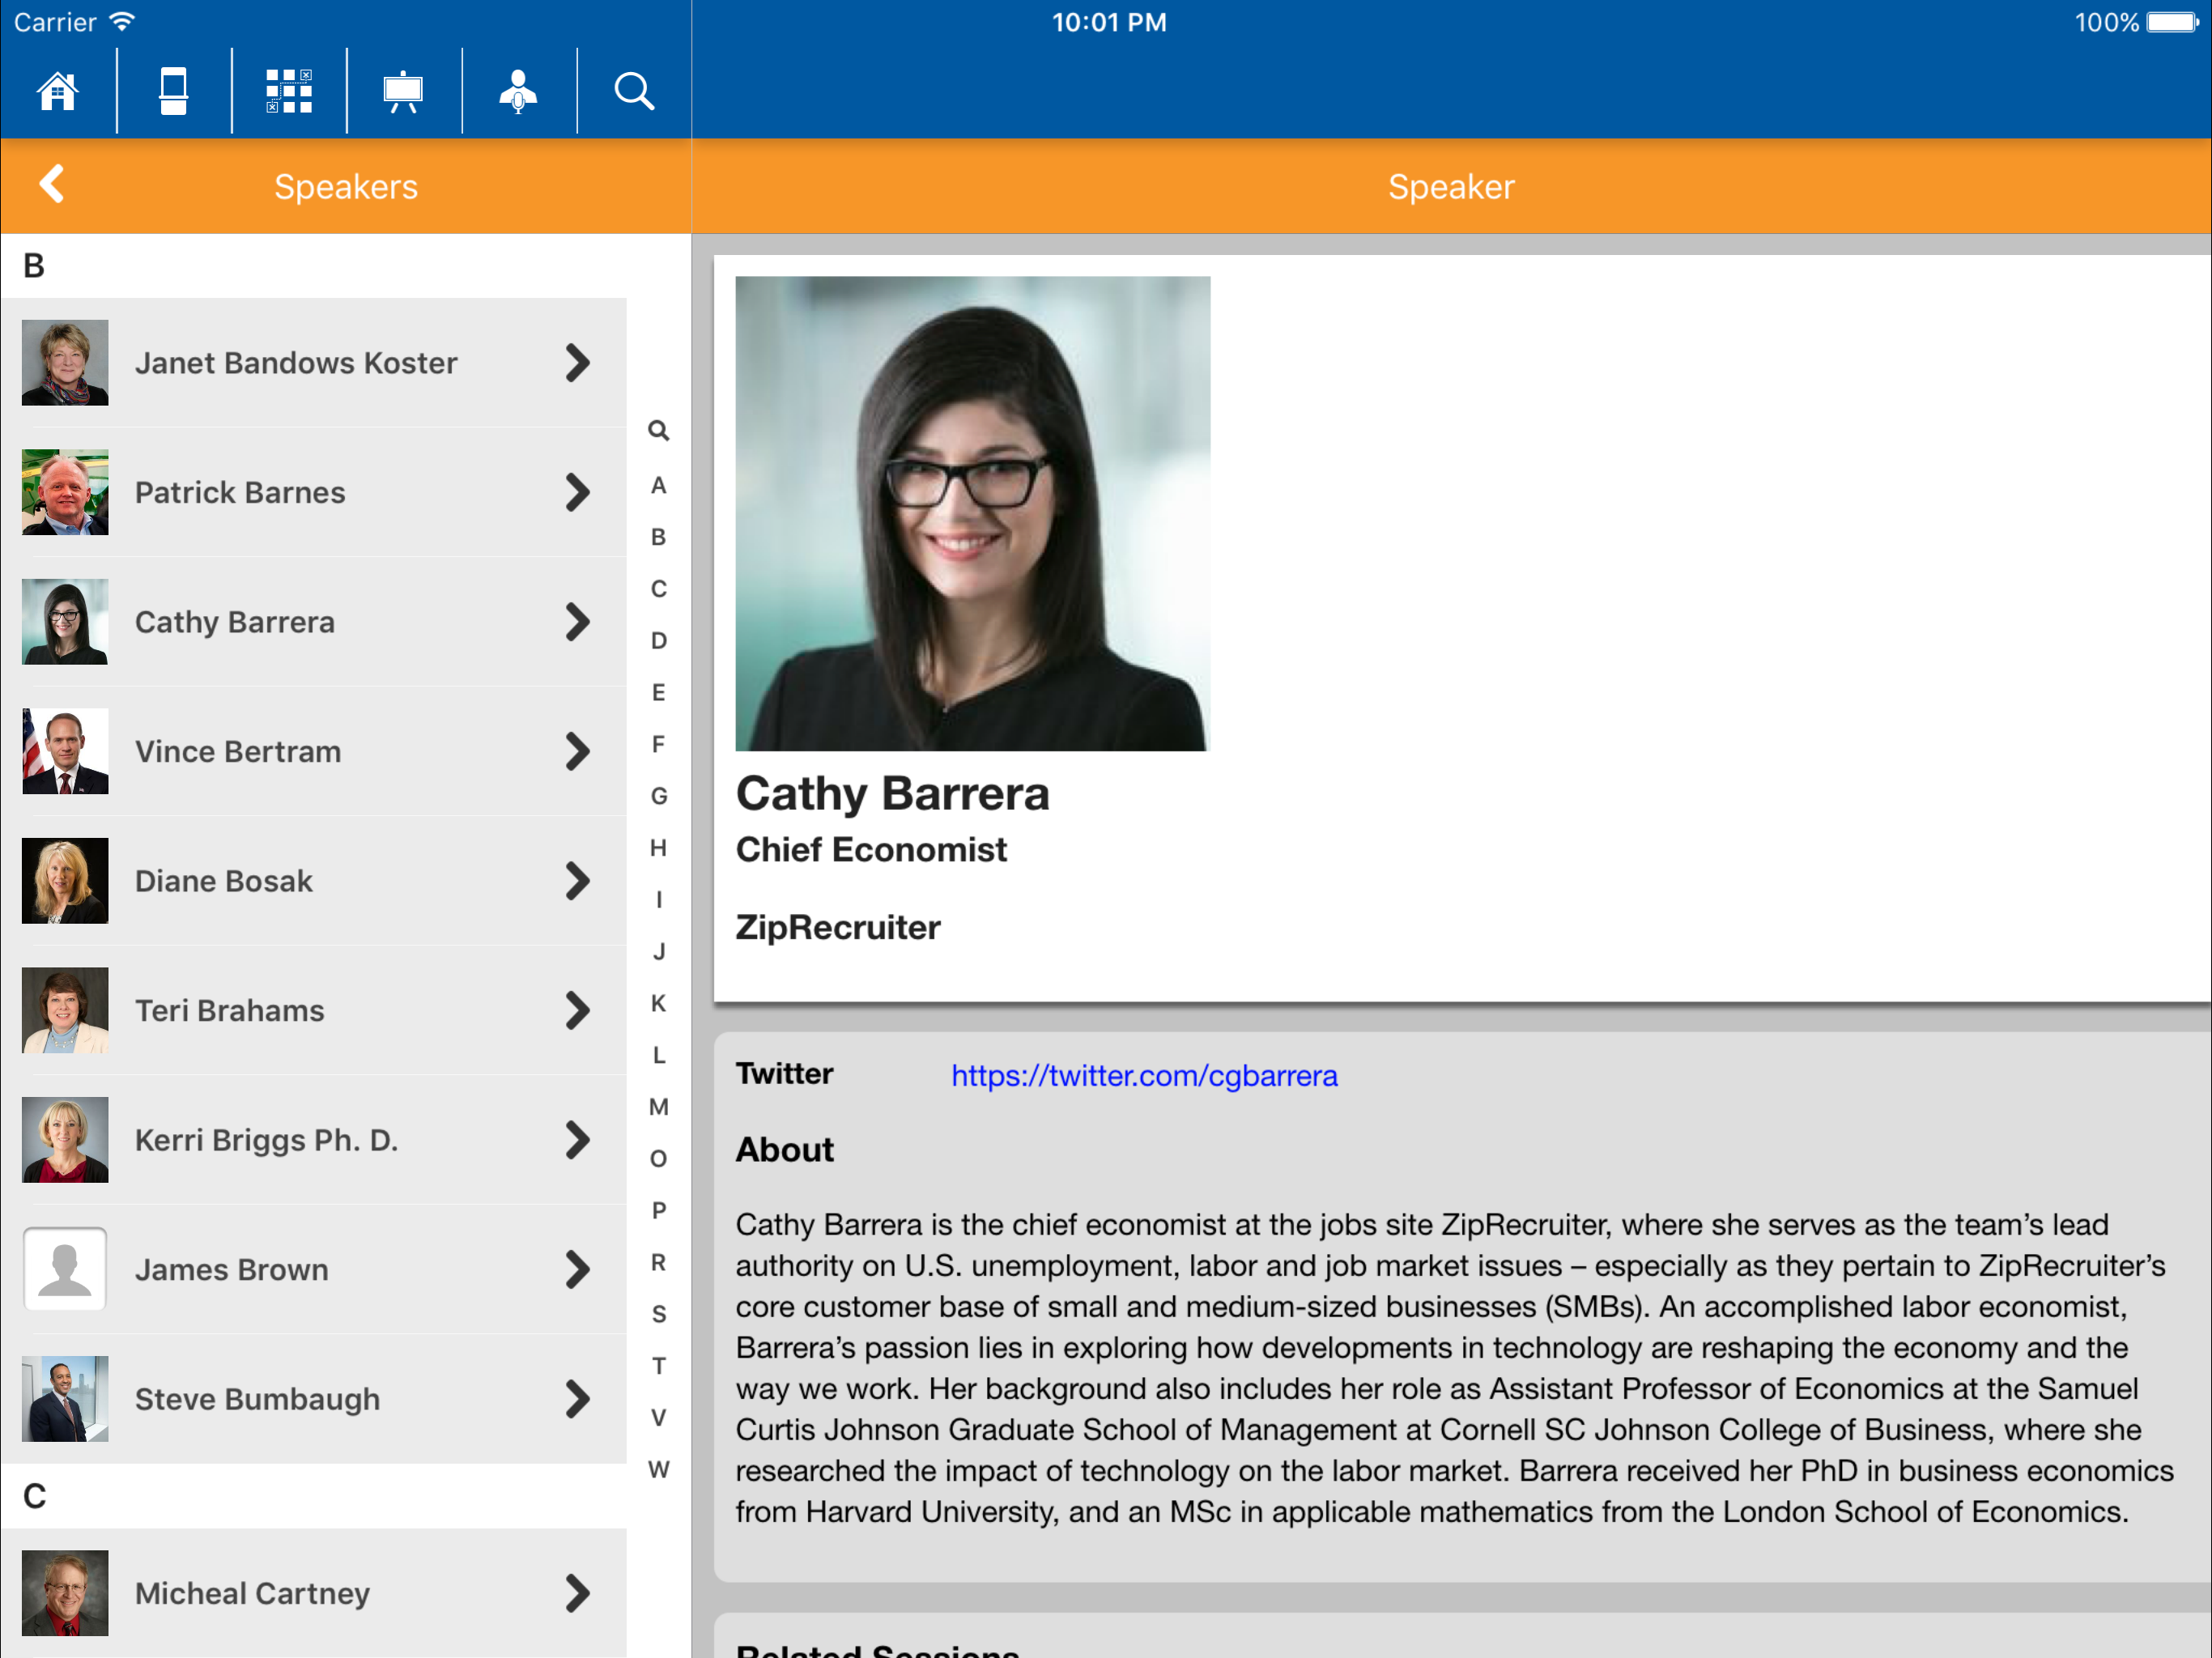This screenshot has height=1658, width=2212.
Task: Select Vince Bertram name
Action: [x=238, y=751]
